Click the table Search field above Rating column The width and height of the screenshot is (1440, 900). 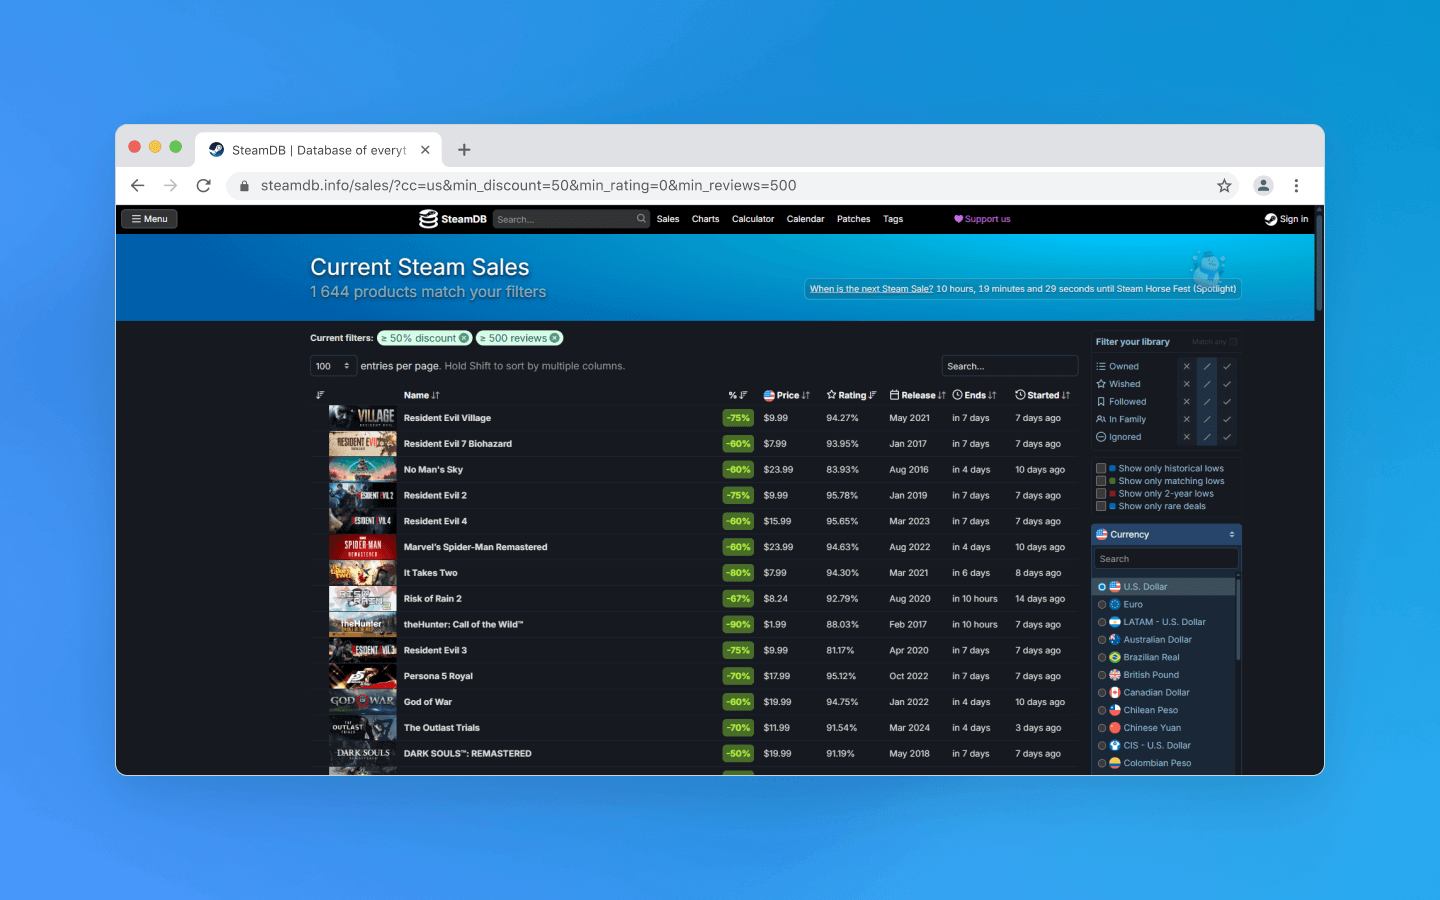[x=1009, y=366]
